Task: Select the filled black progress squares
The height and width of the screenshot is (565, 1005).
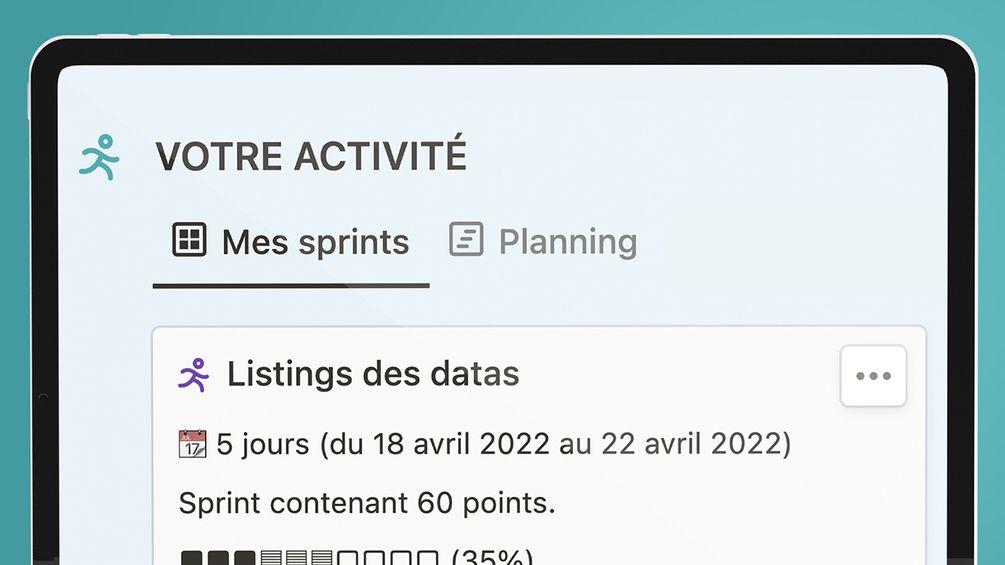Action: (218, 557)
